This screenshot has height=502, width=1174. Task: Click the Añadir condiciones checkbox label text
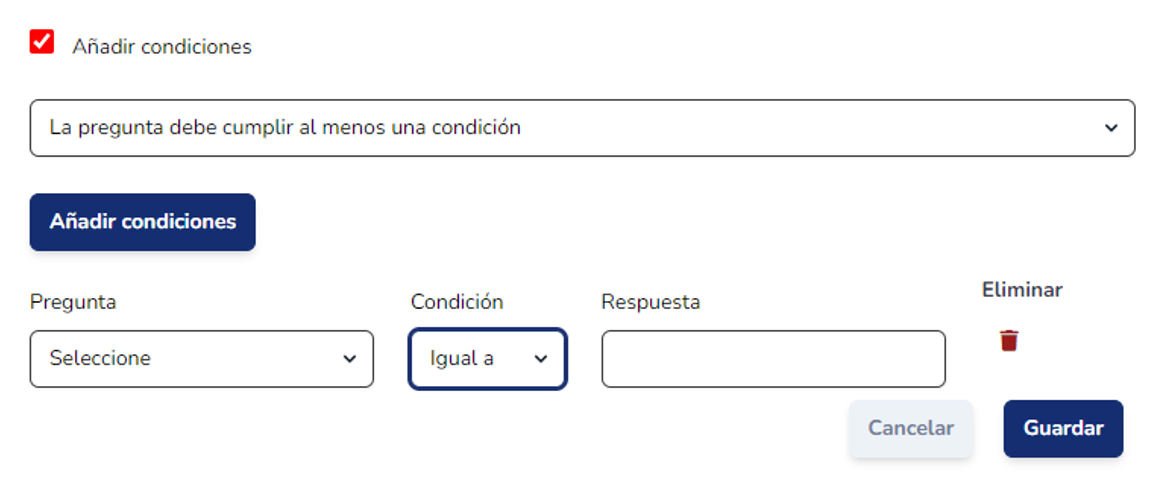162,47
